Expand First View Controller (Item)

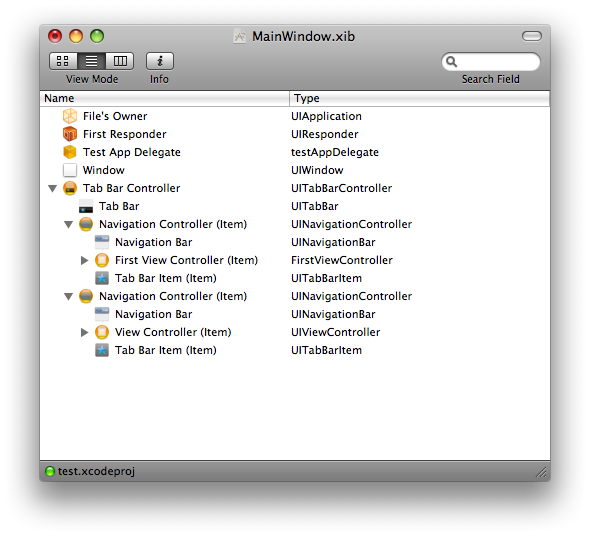click(85, 260)
